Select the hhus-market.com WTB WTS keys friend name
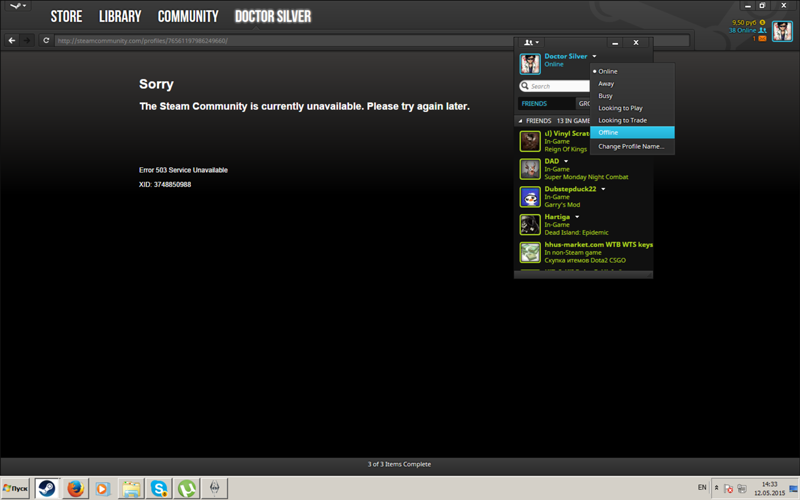This screenshot has height=500, width=800. click(x=598, y=245)
